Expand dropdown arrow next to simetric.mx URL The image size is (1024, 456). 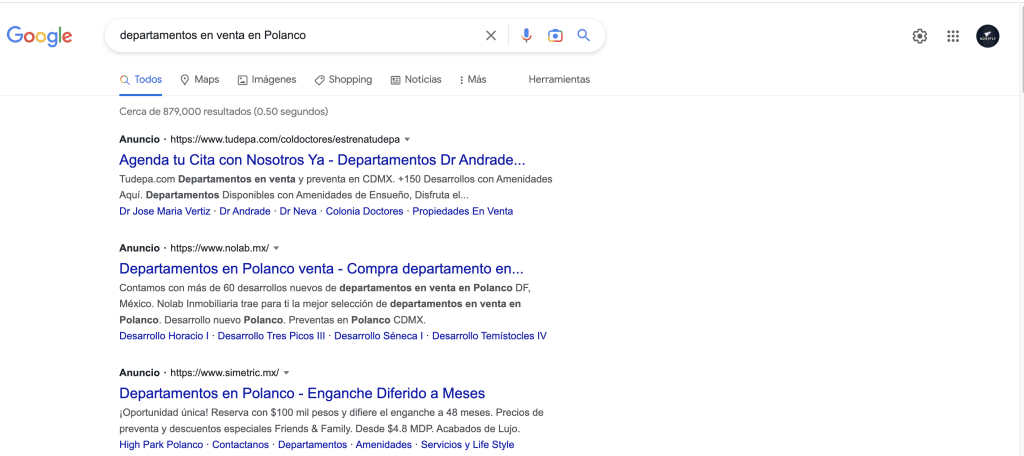click(286, 373)
